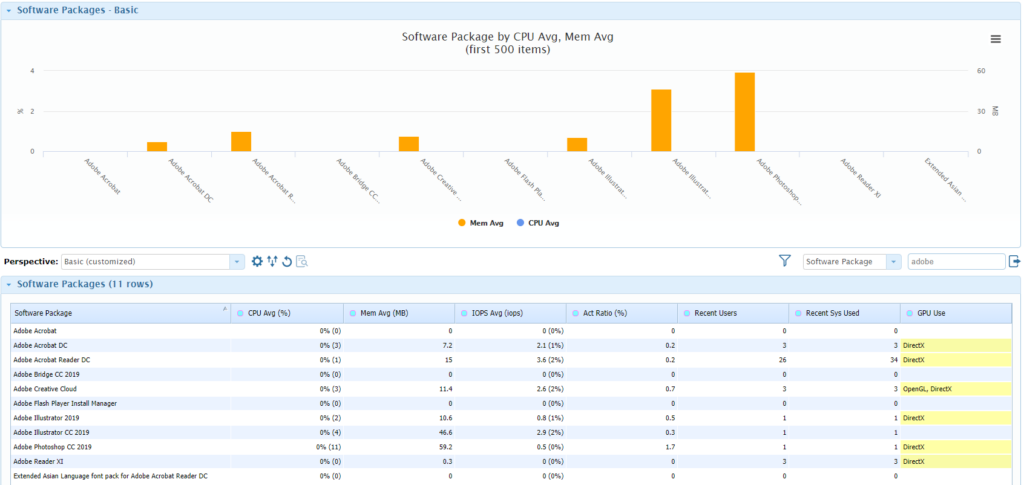Toggle the Mem Avg column circle indicator
Screen dimensions: 1024x485
pos(352,313)
